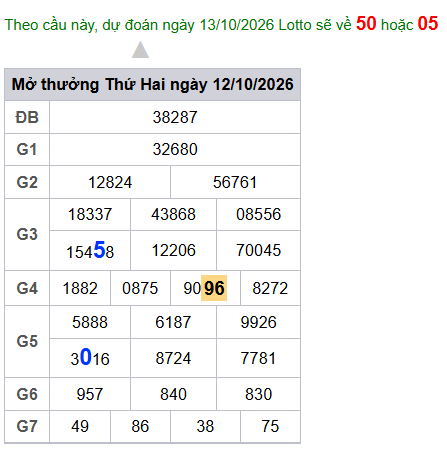
Task: Click G3 number 12206
Action: [173, 251]
